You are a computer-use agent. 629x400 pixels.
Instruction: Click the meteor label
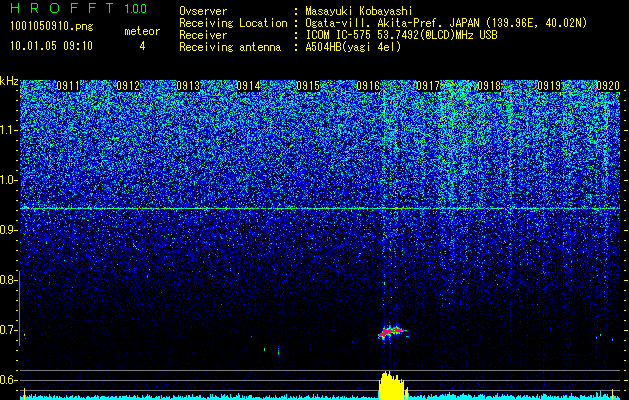142,31
